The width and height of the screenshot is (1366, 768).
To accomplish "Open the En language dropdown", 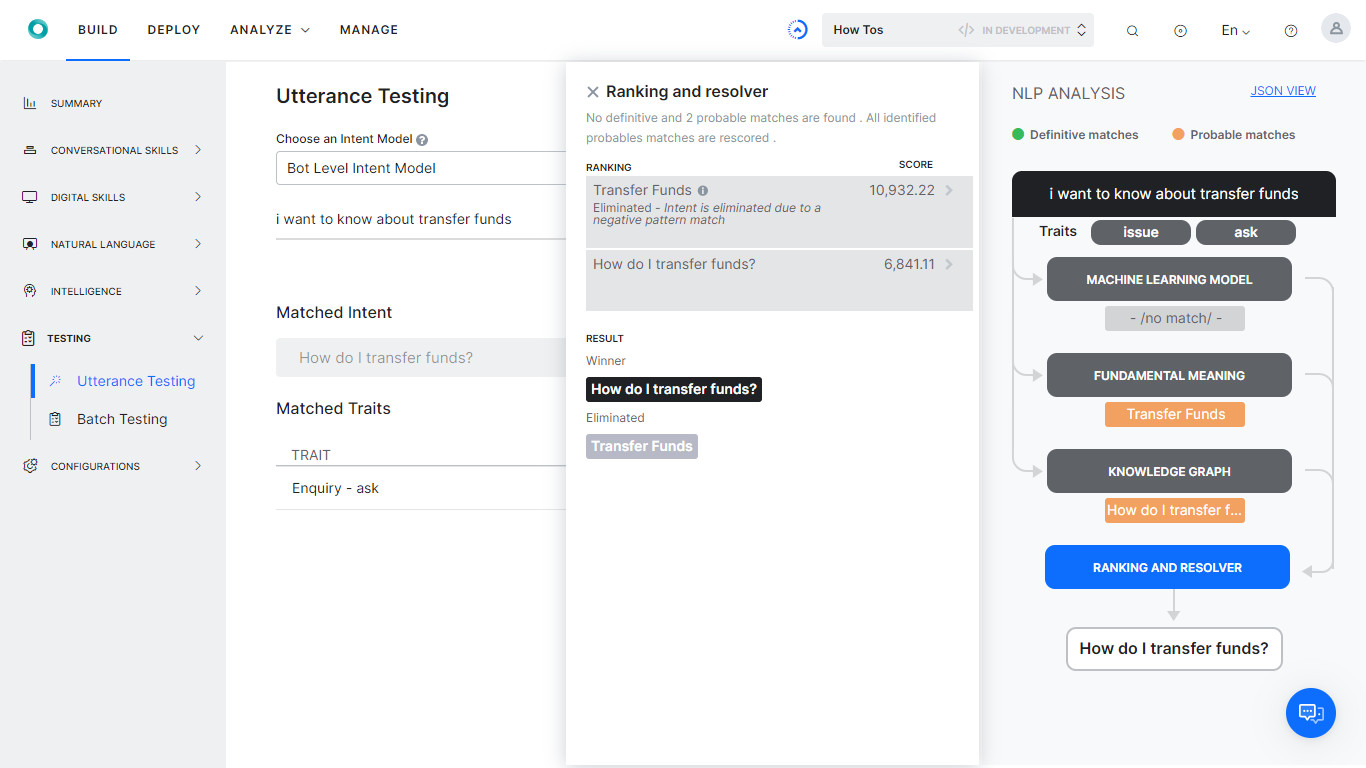I will click(x=1235, y=31).
